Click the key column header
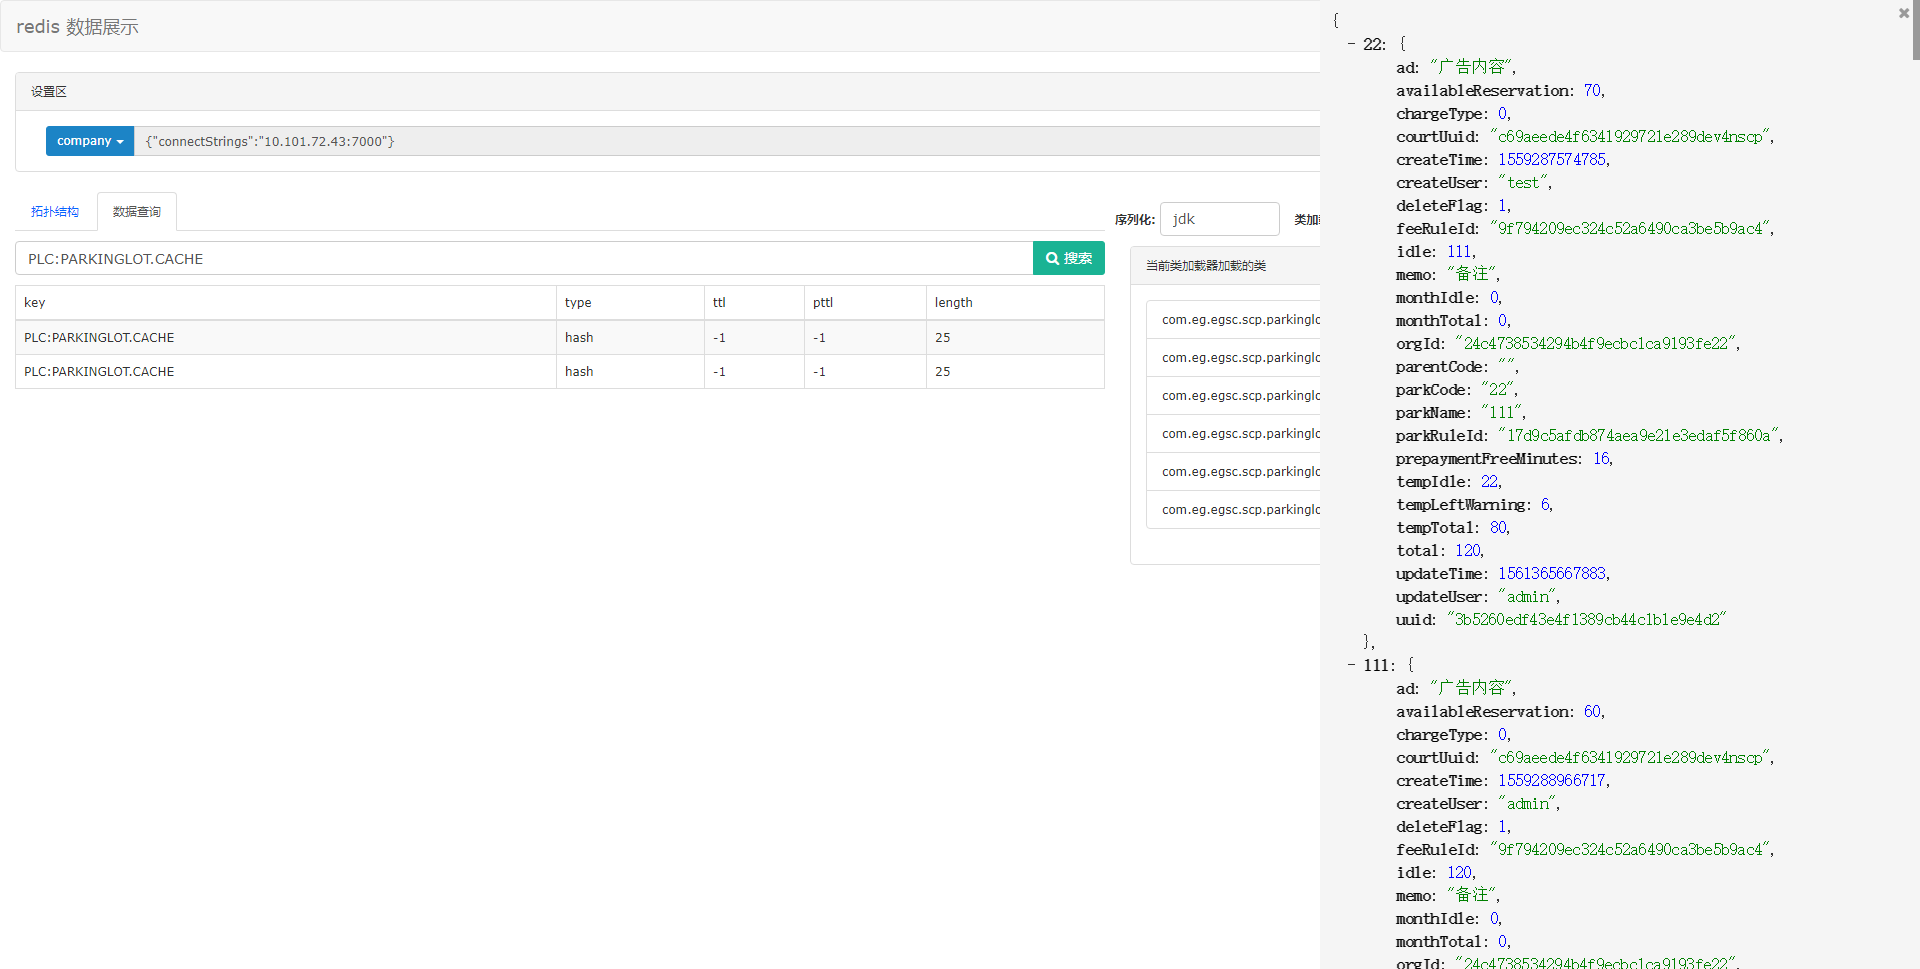Image resolution: width=1920 pixels, height=969 pixels. [35, 303]
